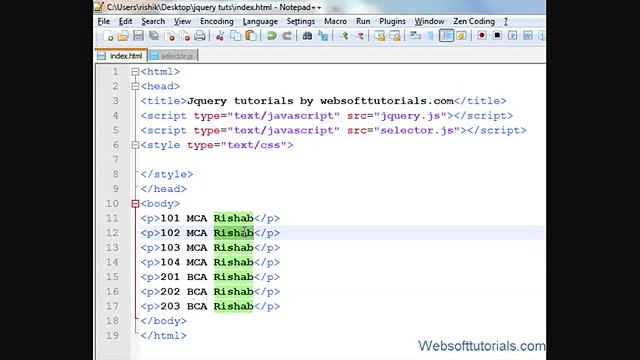Open the Macro menu
Screen dimensions: 640x360
(x=336, y=21)
